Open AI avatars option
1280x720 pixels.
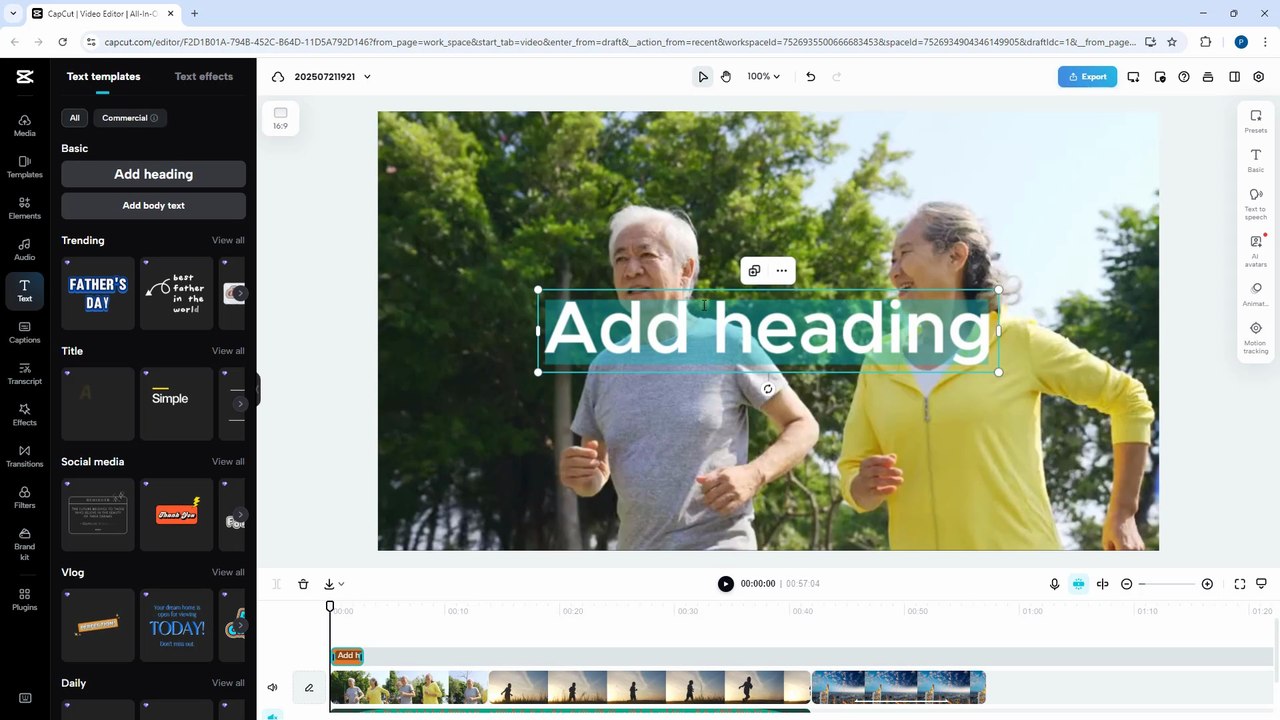pyautogui.click(x=1255, y=250)
